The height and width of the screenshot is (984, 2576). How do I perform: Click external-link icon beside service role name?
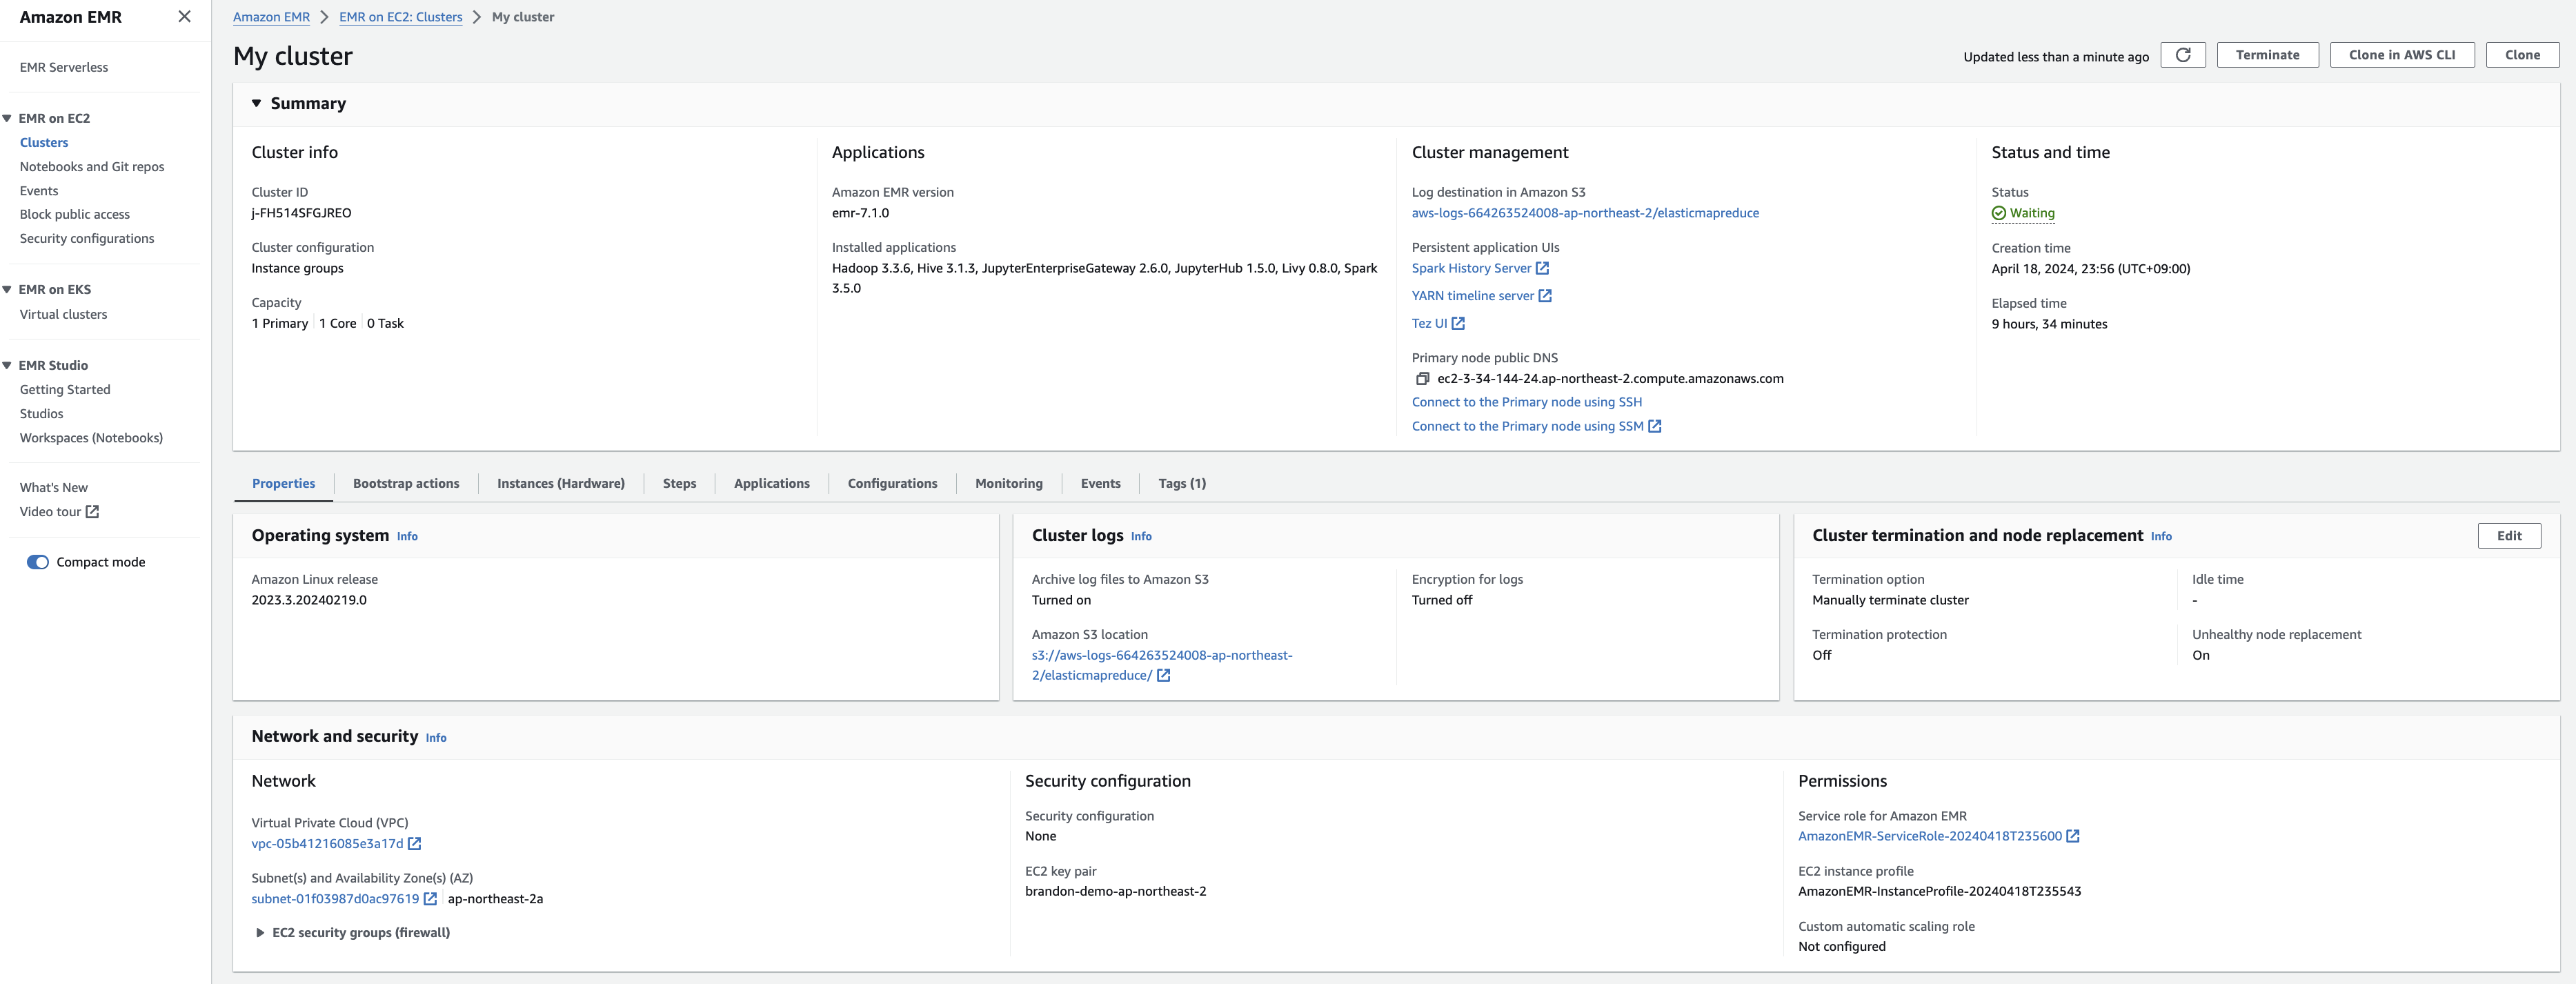tap(2073, 836)
